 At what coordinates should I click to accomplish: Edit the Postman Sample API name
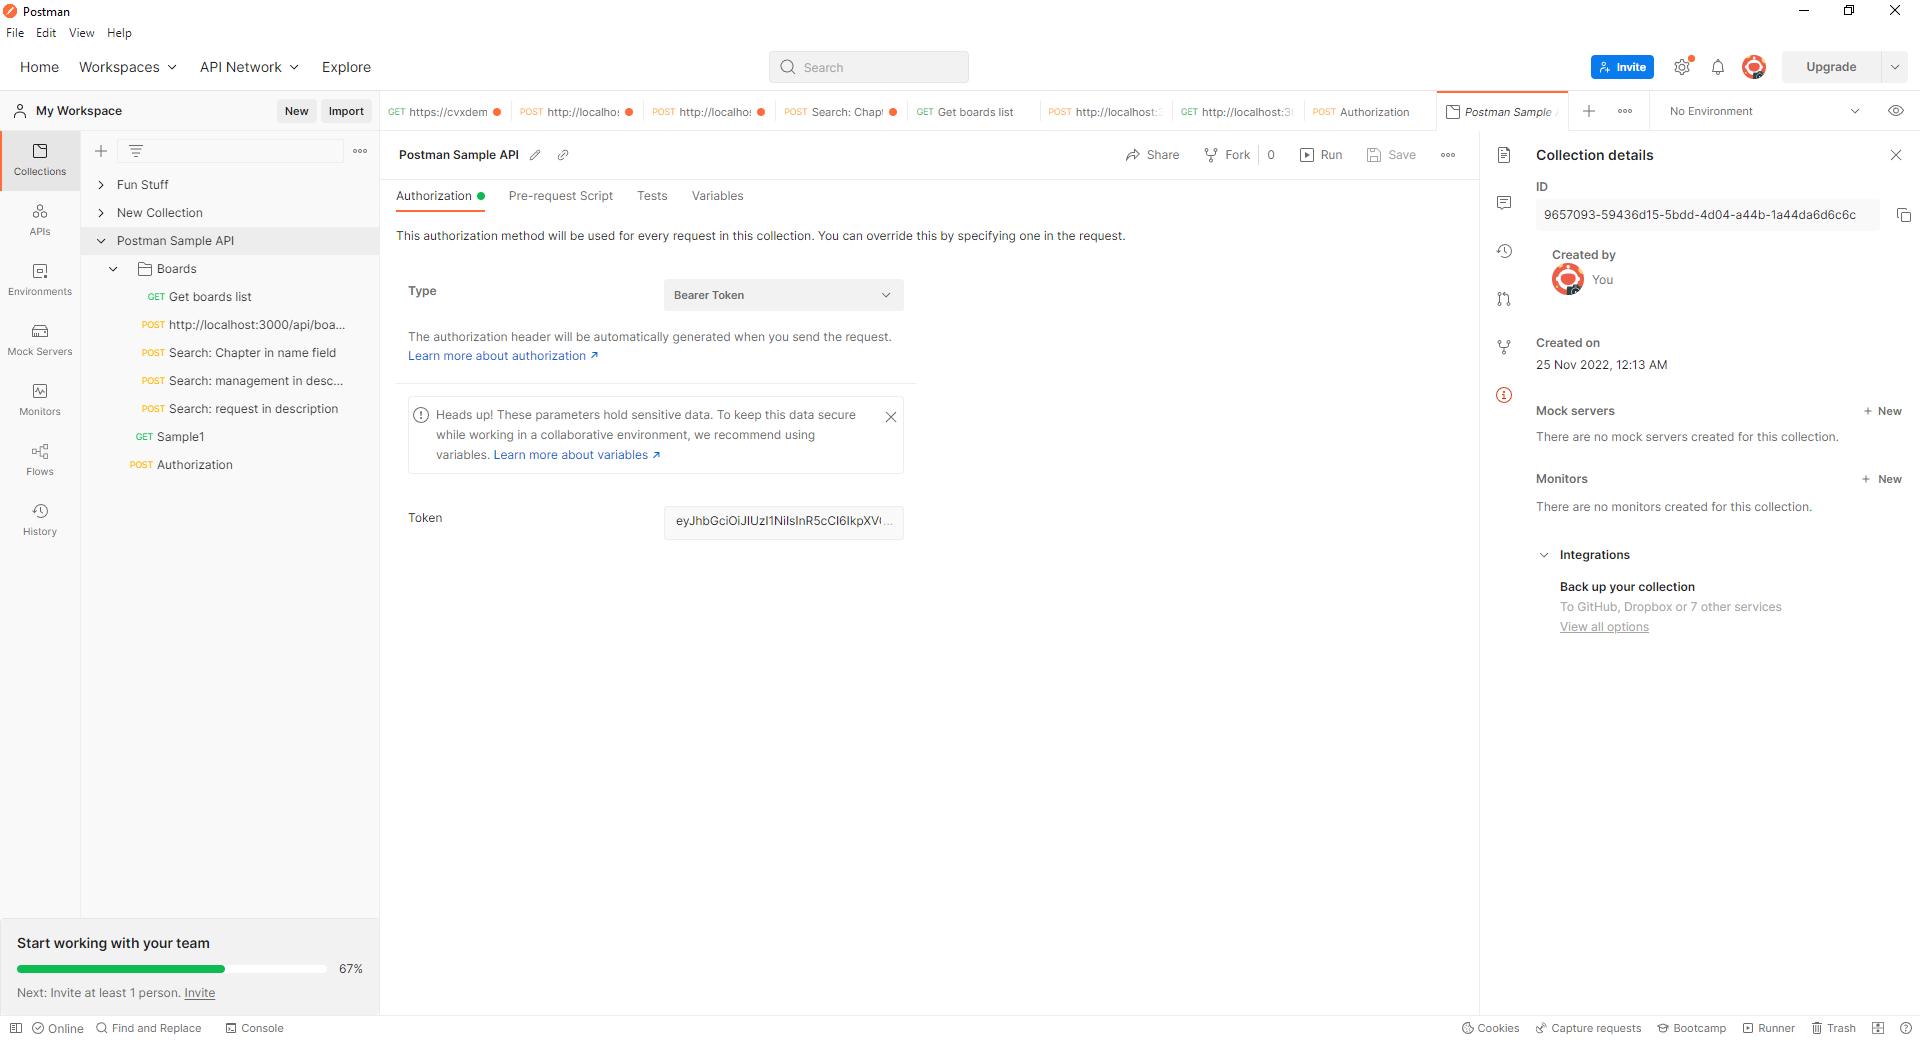click(x=535, y=155)
